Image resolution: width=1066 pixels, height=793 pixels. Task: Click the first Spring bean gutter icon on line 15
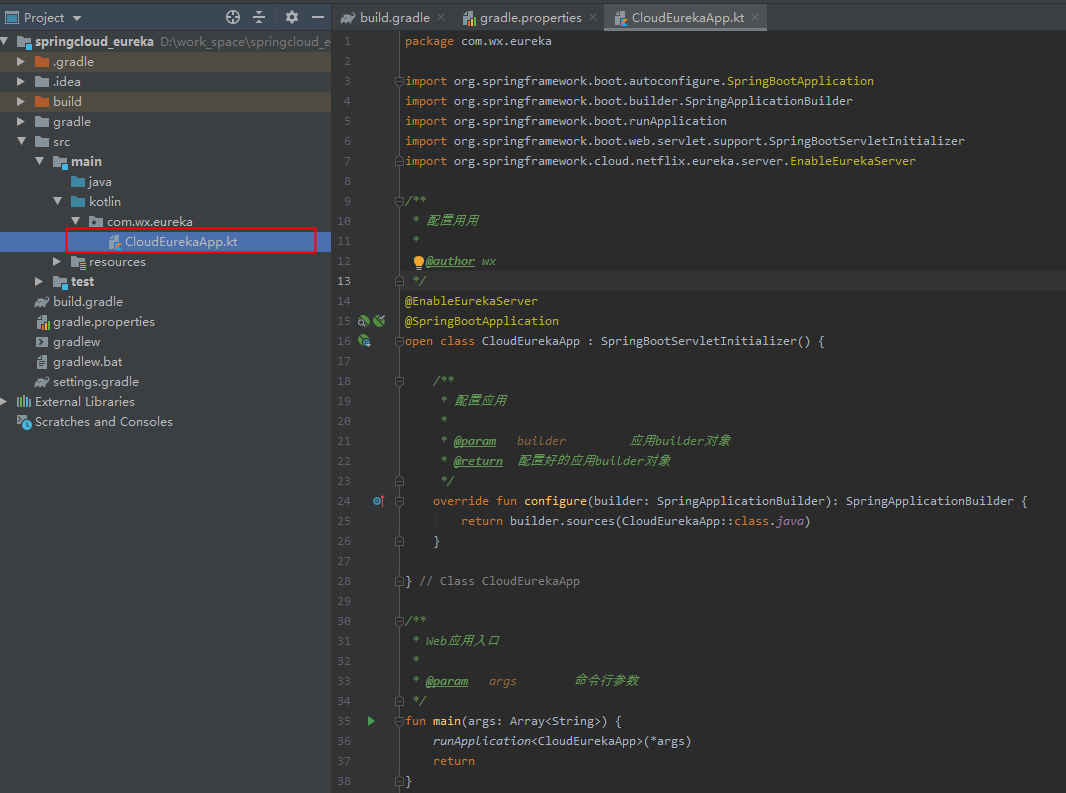[x=364, y=321]
